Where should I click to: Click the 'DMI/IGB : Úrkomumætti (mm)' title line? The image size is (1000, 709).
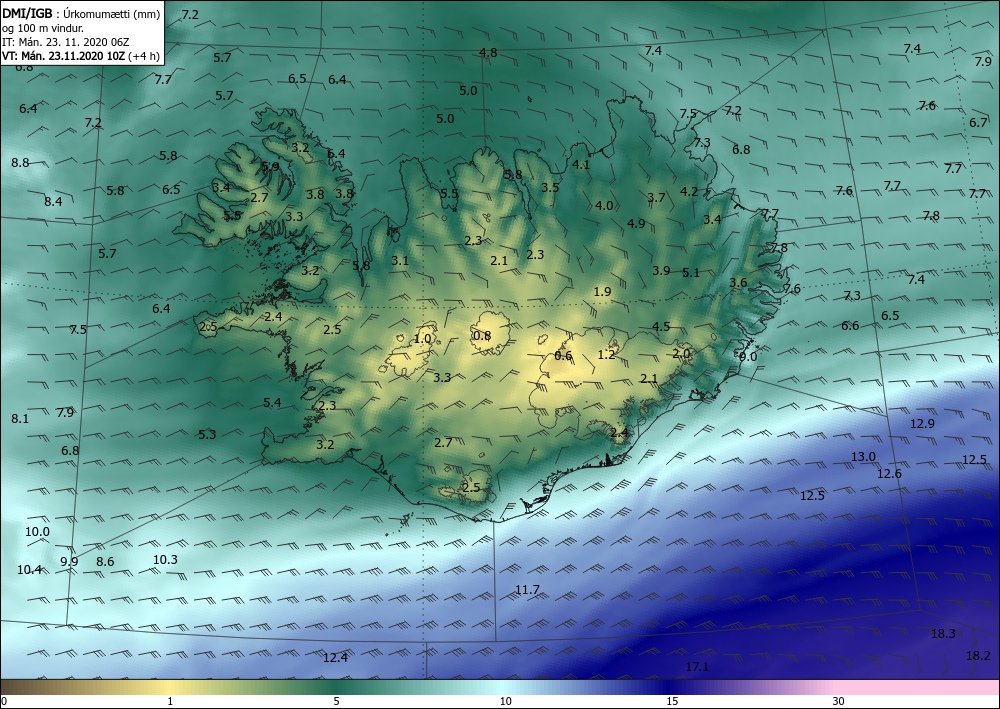click(81, 13)
